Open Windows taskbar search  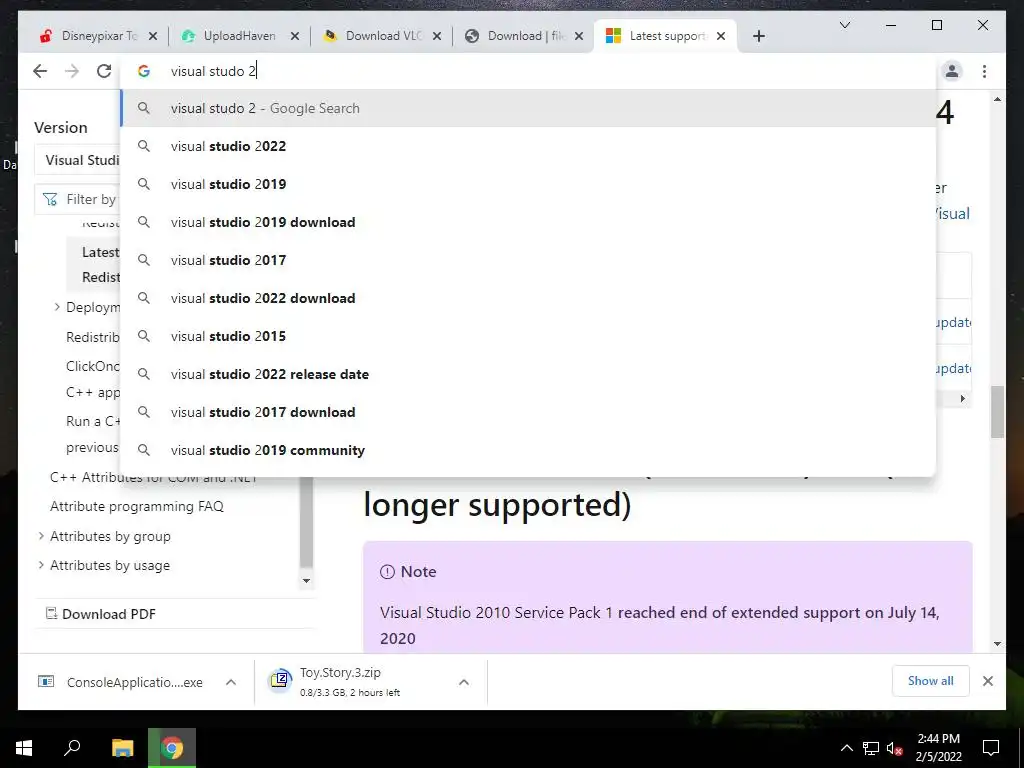tap(72, 748)
